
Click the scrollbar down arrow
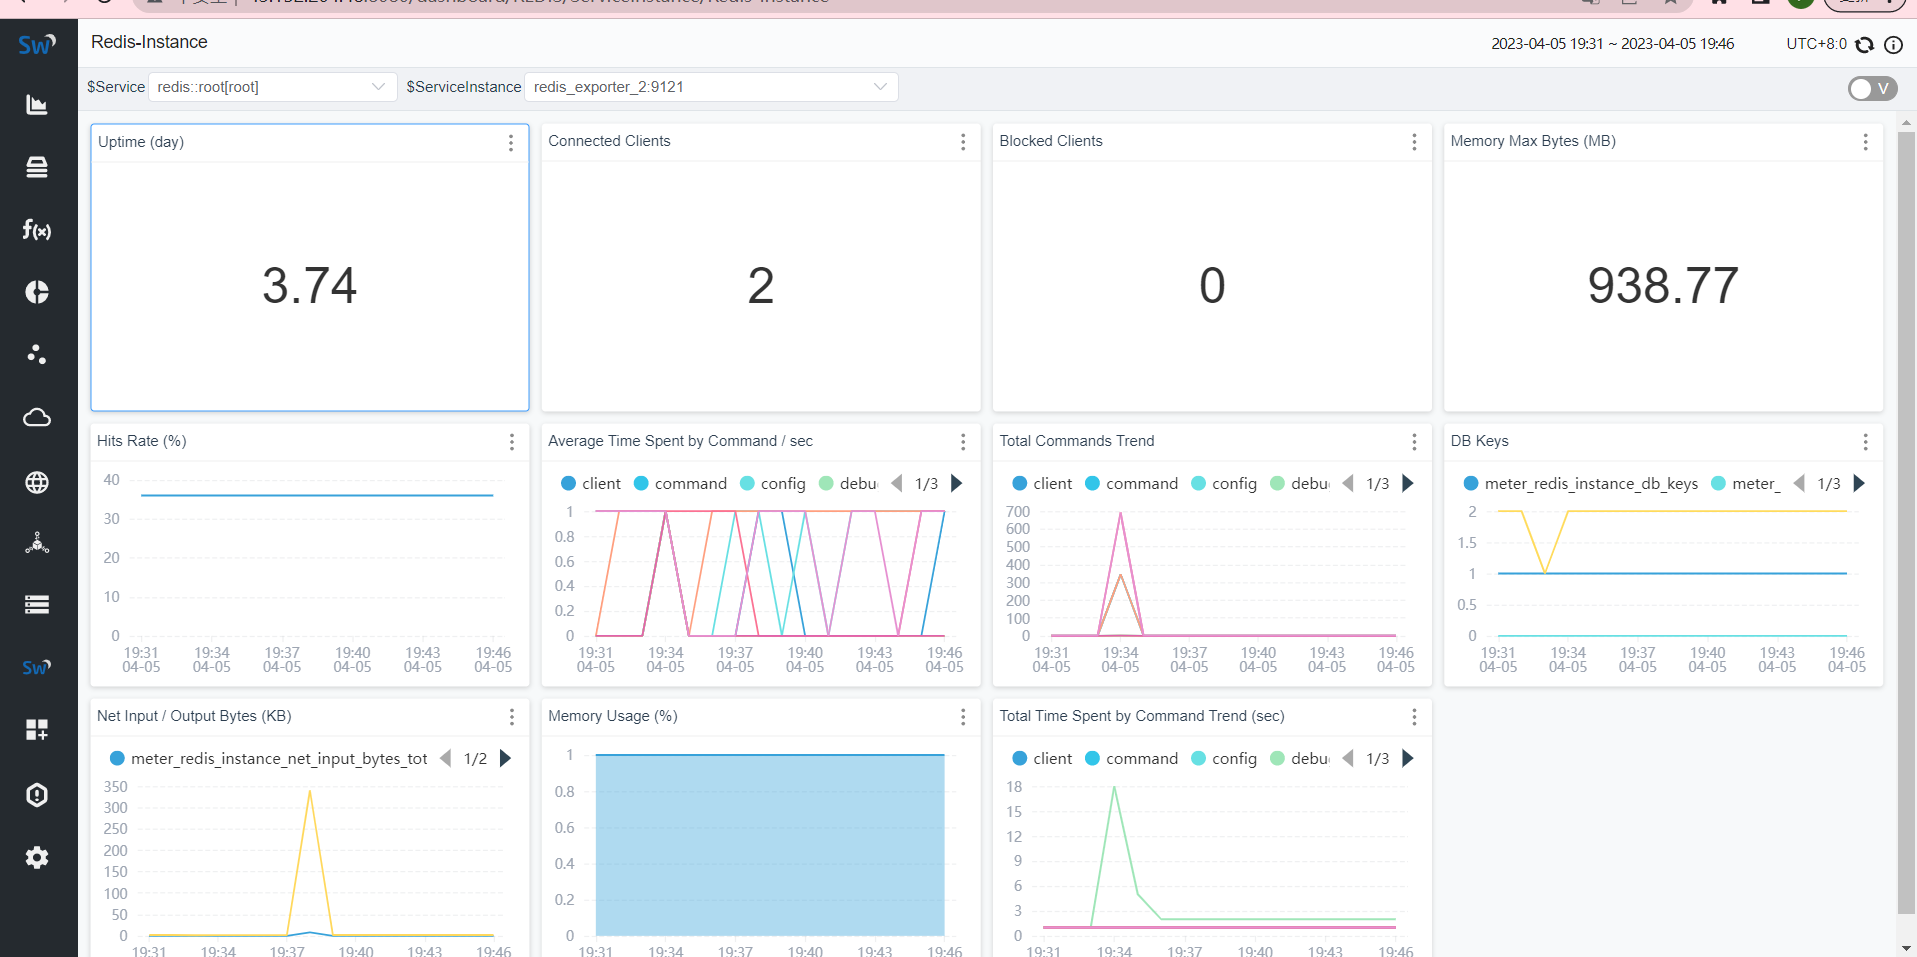pos(1906,947)
